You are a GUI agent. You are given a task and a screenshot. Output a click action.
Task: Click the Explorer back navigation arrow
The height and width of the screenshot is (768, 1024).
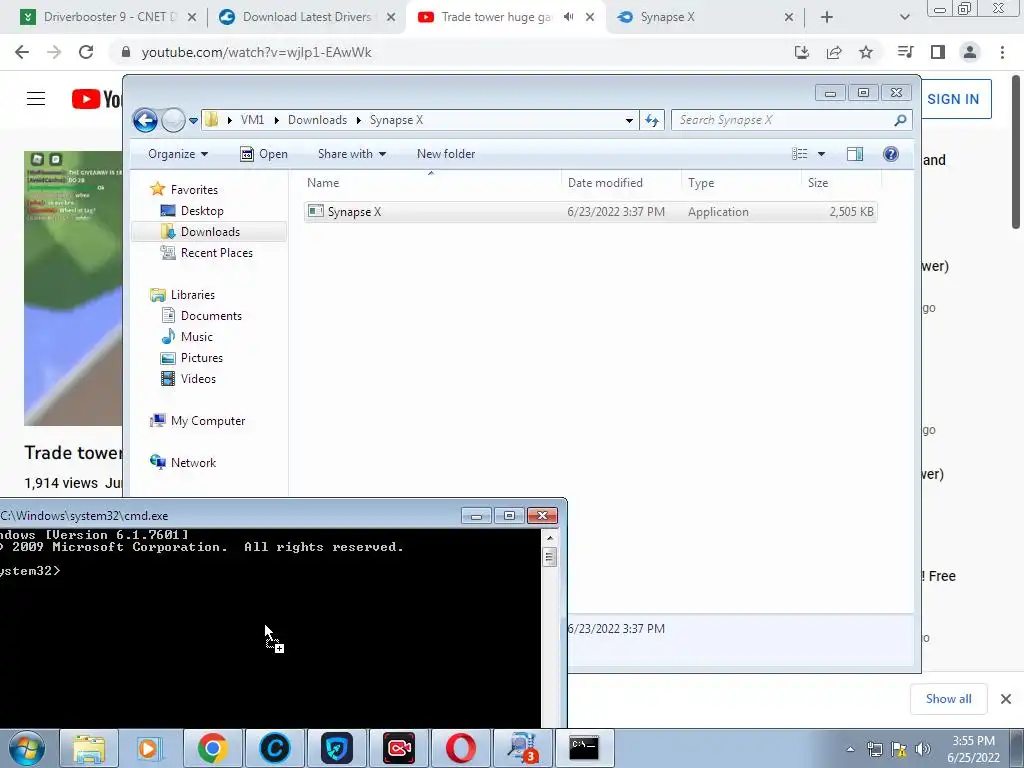coord(145,120)
